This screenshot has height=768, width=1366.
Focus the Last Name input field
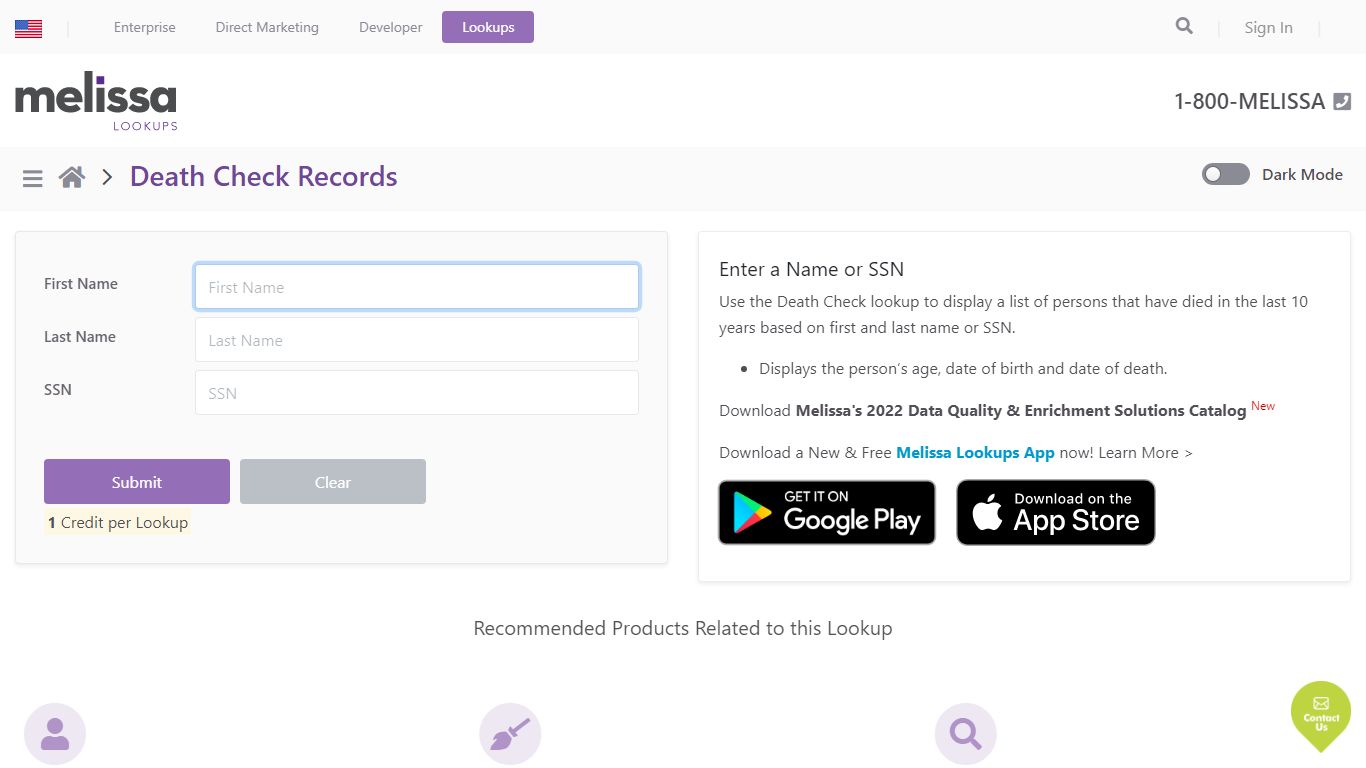click(x=417, y=340)
